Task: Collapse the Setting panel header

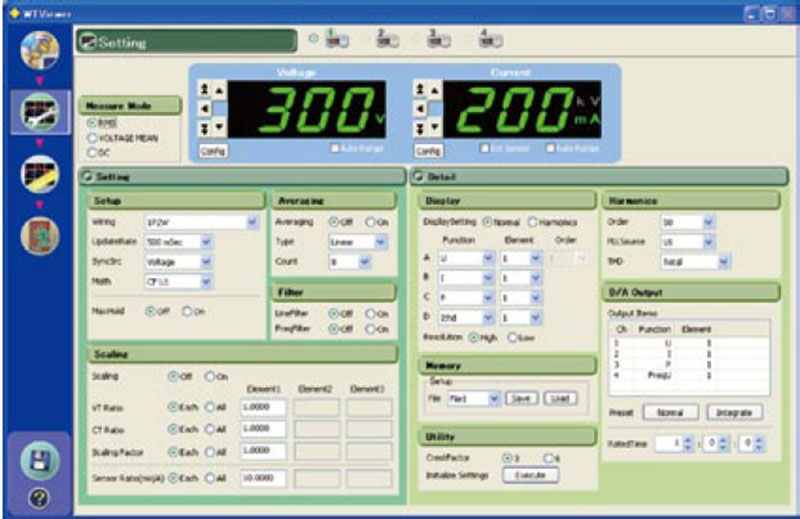Action: tap(86, 177)
